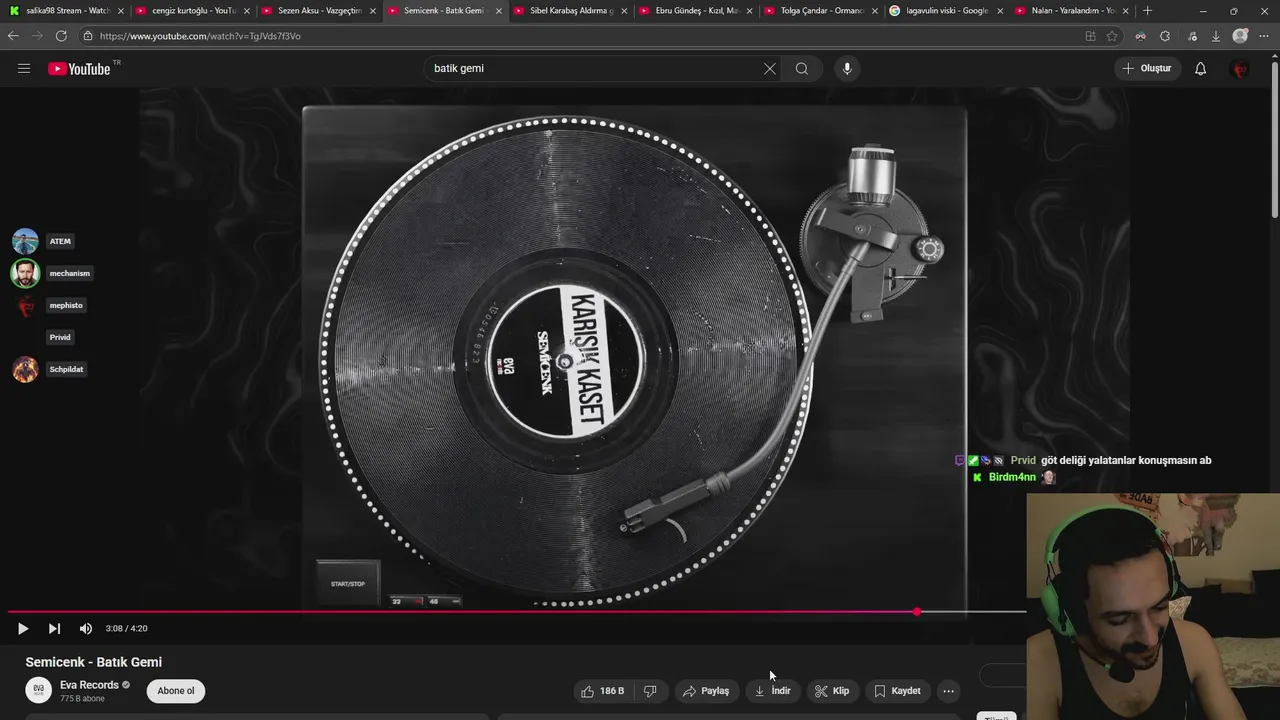This screenshot has width=1280, height=720.
Task: Open the browser profile avatar
Action: tap(1241, 36)
